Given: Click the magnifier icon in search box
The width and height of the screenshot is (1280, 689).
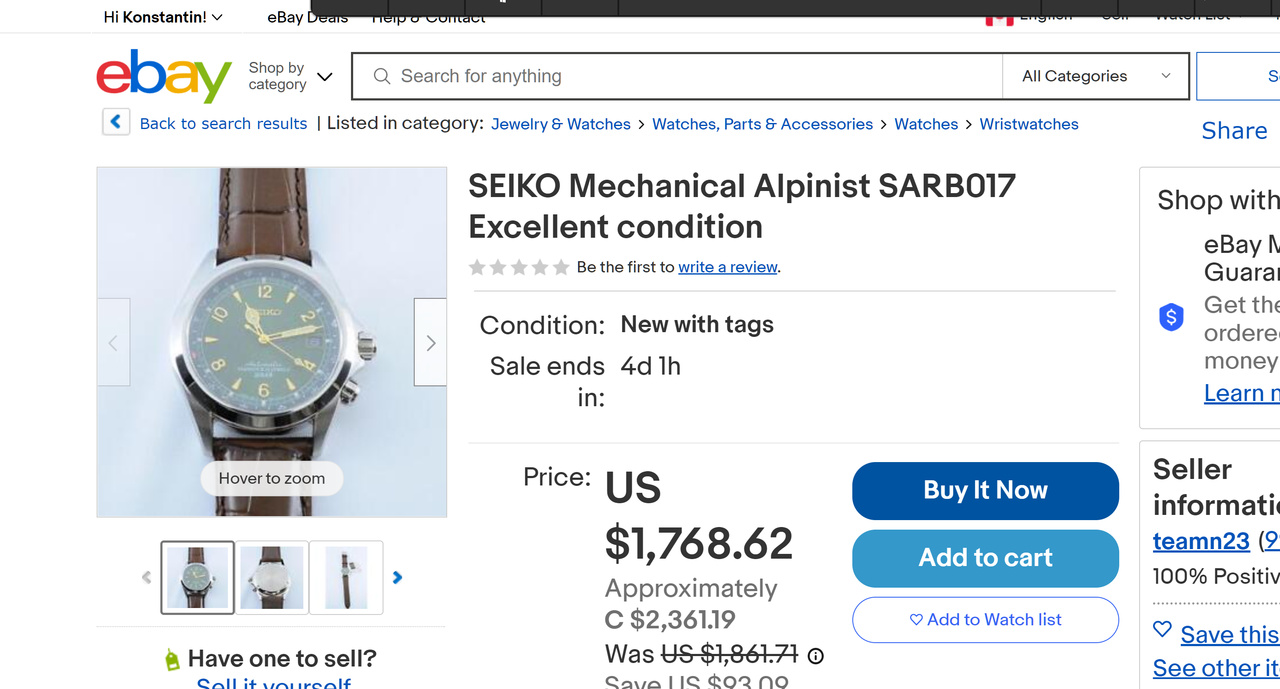Looking at the screenshot, I should (381, 76).
